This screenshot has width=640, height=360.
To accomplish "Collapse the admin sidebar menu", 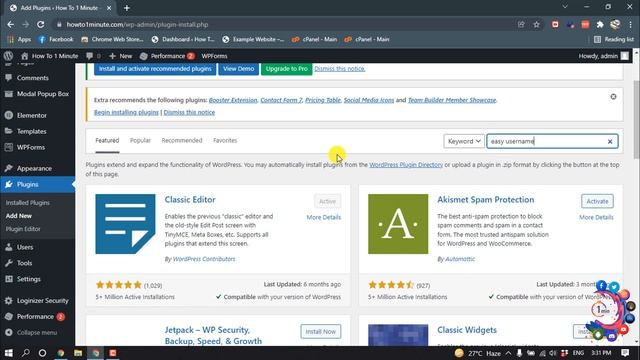I will (x=37, y=333).
